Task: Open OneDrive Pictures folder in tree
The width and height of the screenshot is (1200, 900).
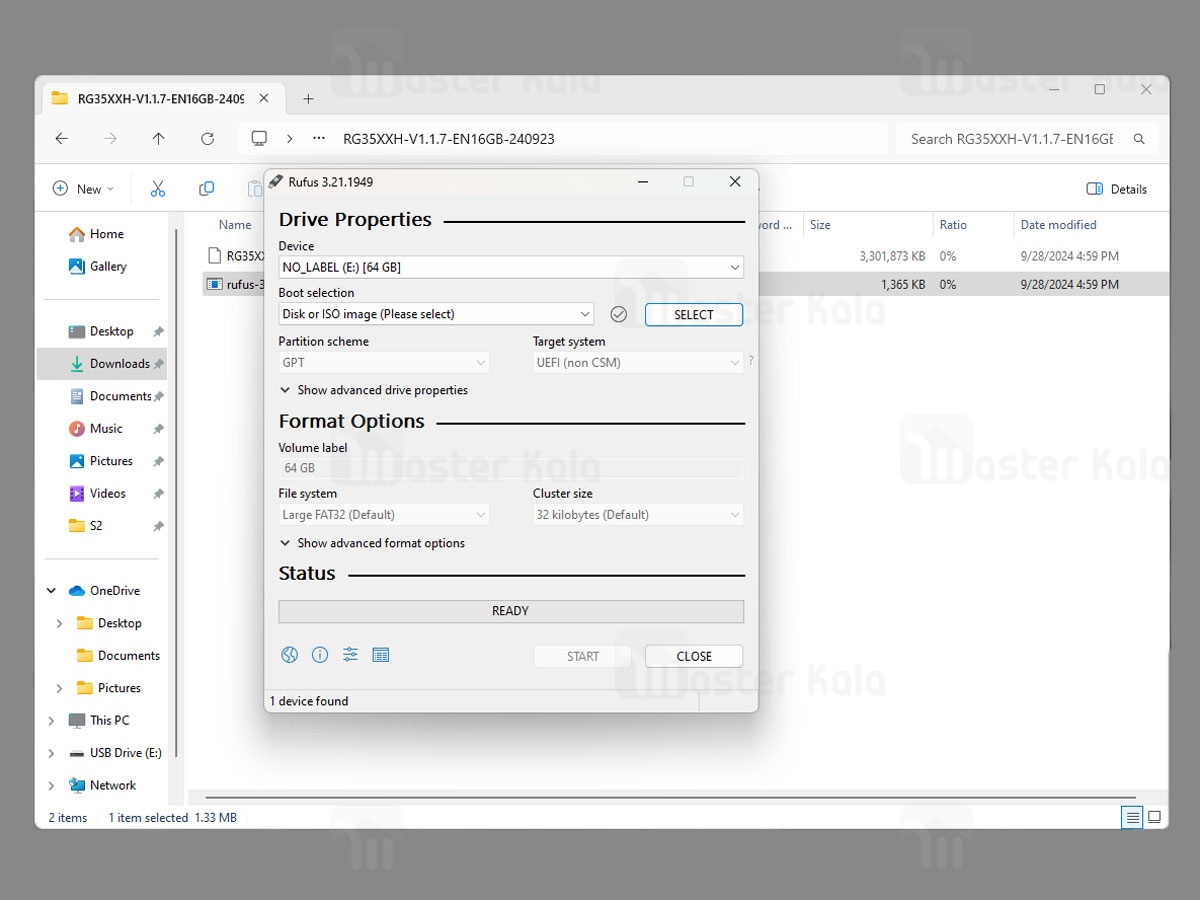Action: [x=109, y=688]
